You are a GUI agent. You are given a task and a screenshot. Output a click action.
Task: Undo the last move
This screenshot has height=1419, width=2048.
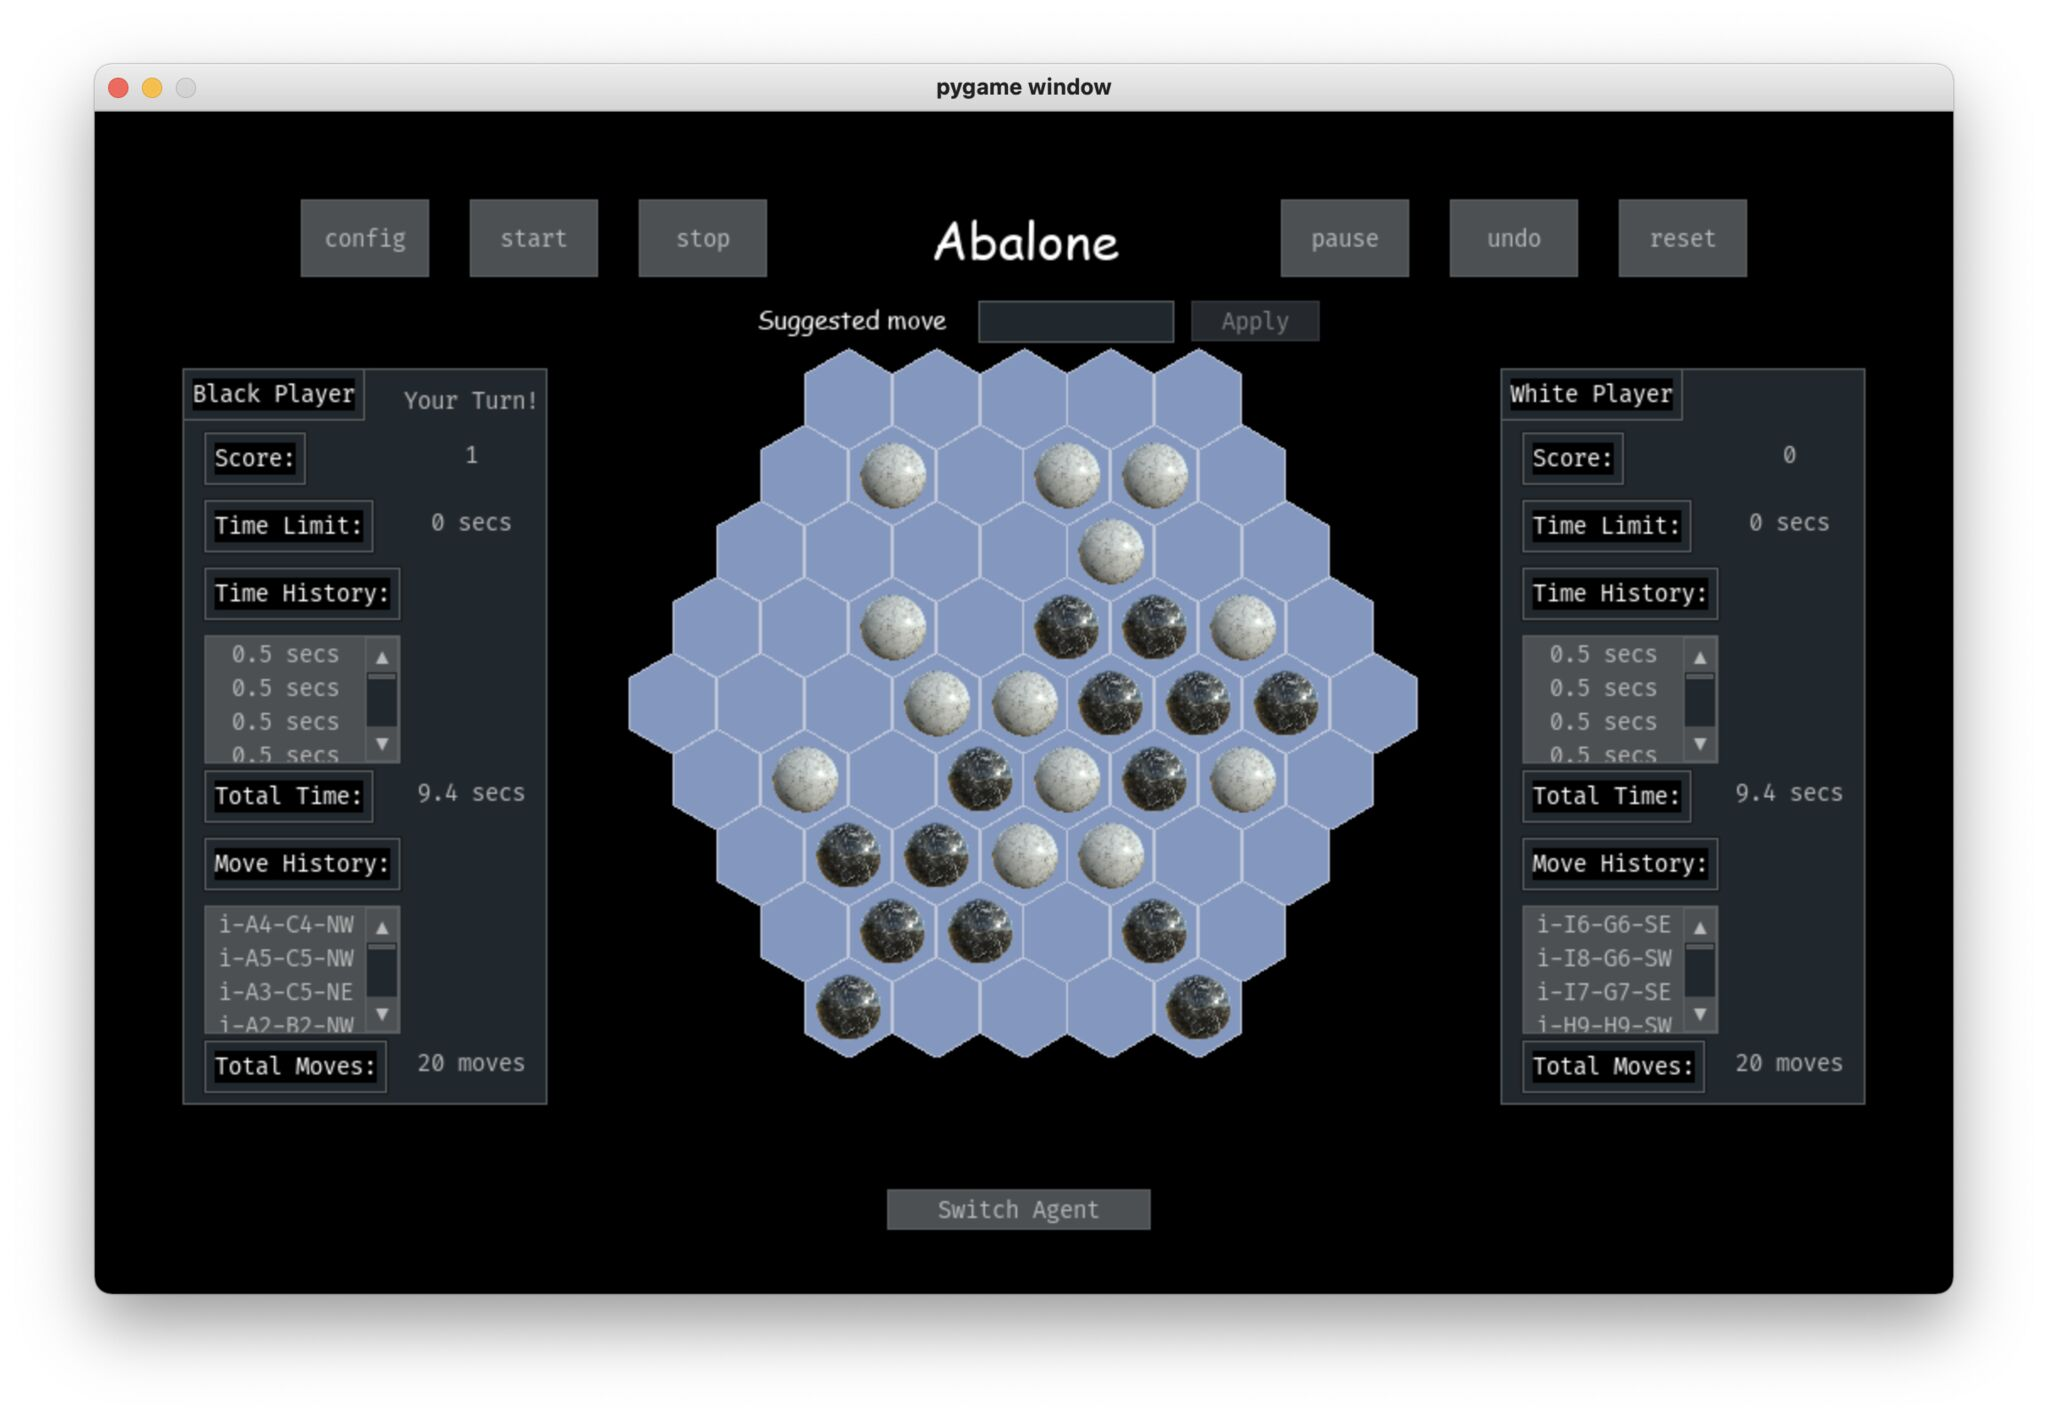click(x=1513, y=238)
